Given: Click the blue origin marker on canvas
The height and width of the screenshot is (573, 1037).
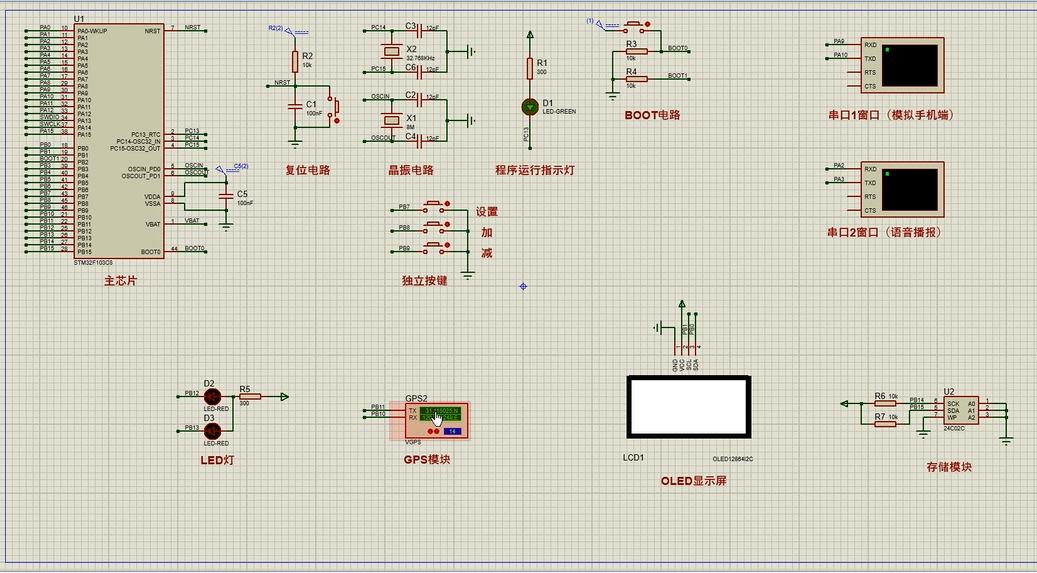Looking at the screenshot, I should [x=523, y=286].
